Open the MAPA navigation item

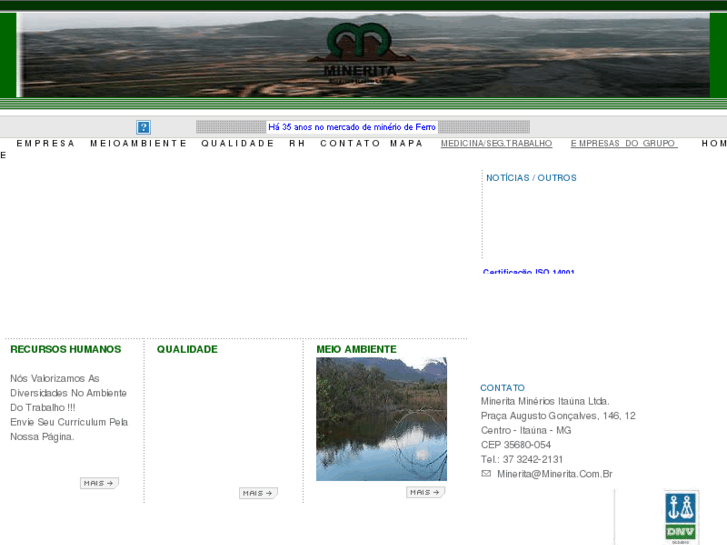click(x=406, y=143)
